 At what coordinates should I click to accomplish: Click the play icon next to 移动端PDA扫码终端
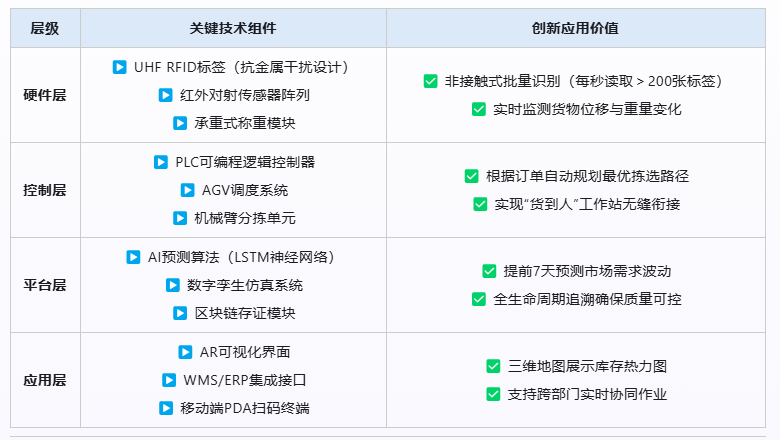[166, 408]
